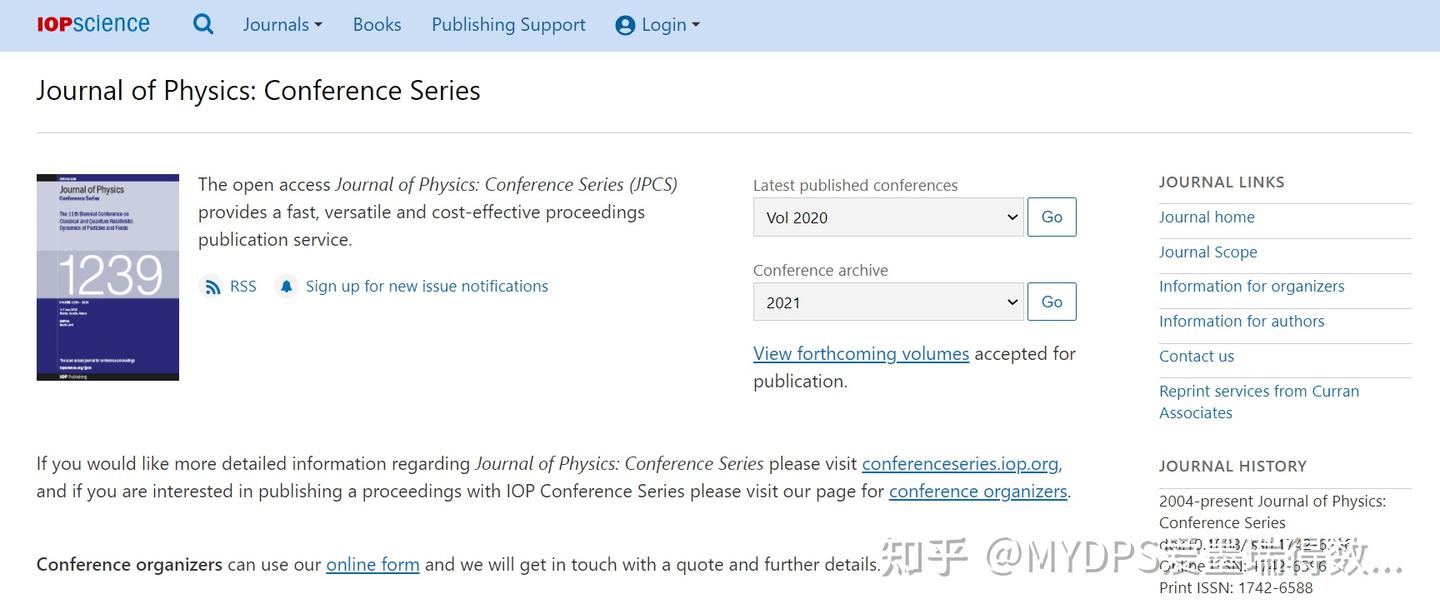
Task: Open the search magnifier icon
Action: (x=203, y=23)
